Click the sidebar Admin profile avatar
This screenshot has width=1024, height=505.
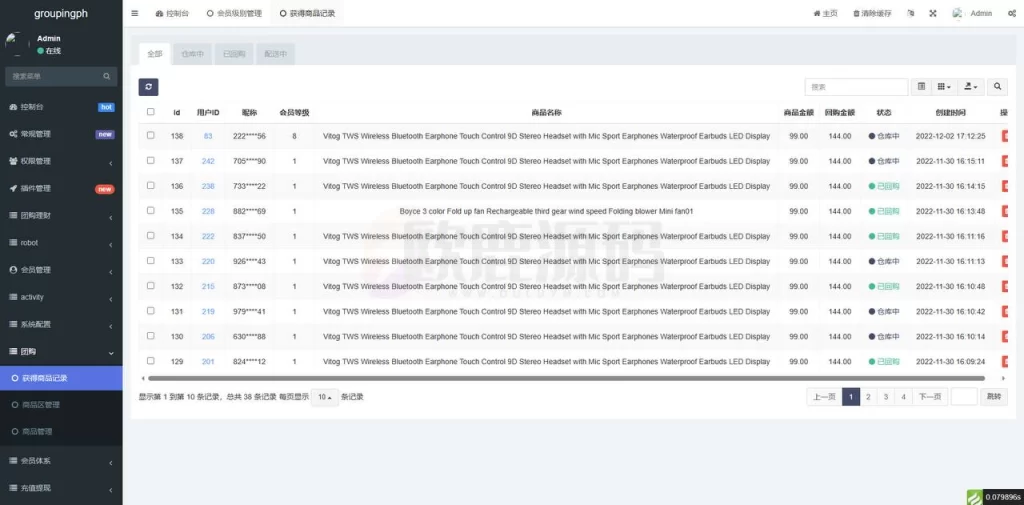tap(16, 44)
